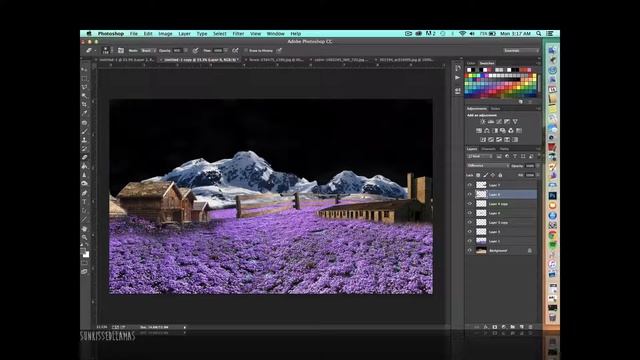Viewport: 640px width, 360px height.
Task: Open the Image menu
Action: pyautogui.click(x=165, y=33)
